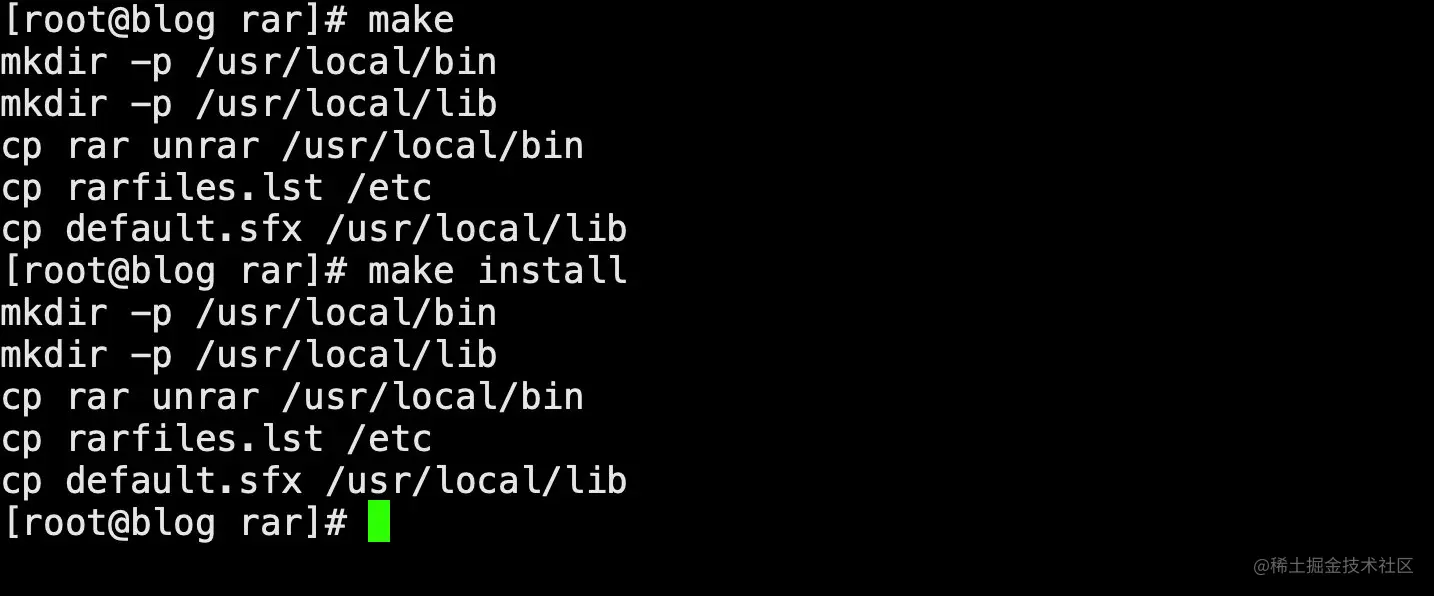
Task: Click the word 'install' in the command
Action: coord(552,271)
